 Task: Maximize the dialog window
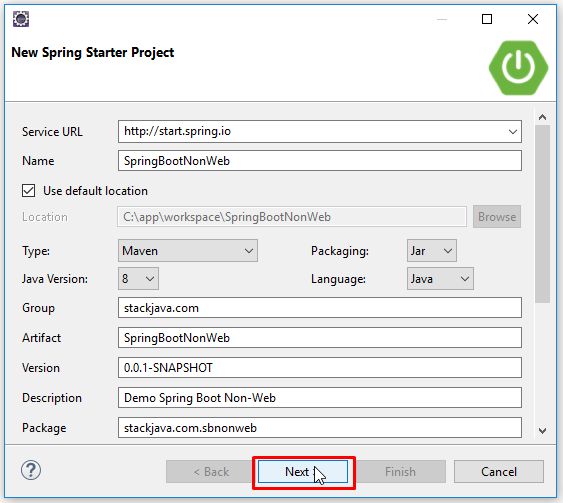(487, 19)
